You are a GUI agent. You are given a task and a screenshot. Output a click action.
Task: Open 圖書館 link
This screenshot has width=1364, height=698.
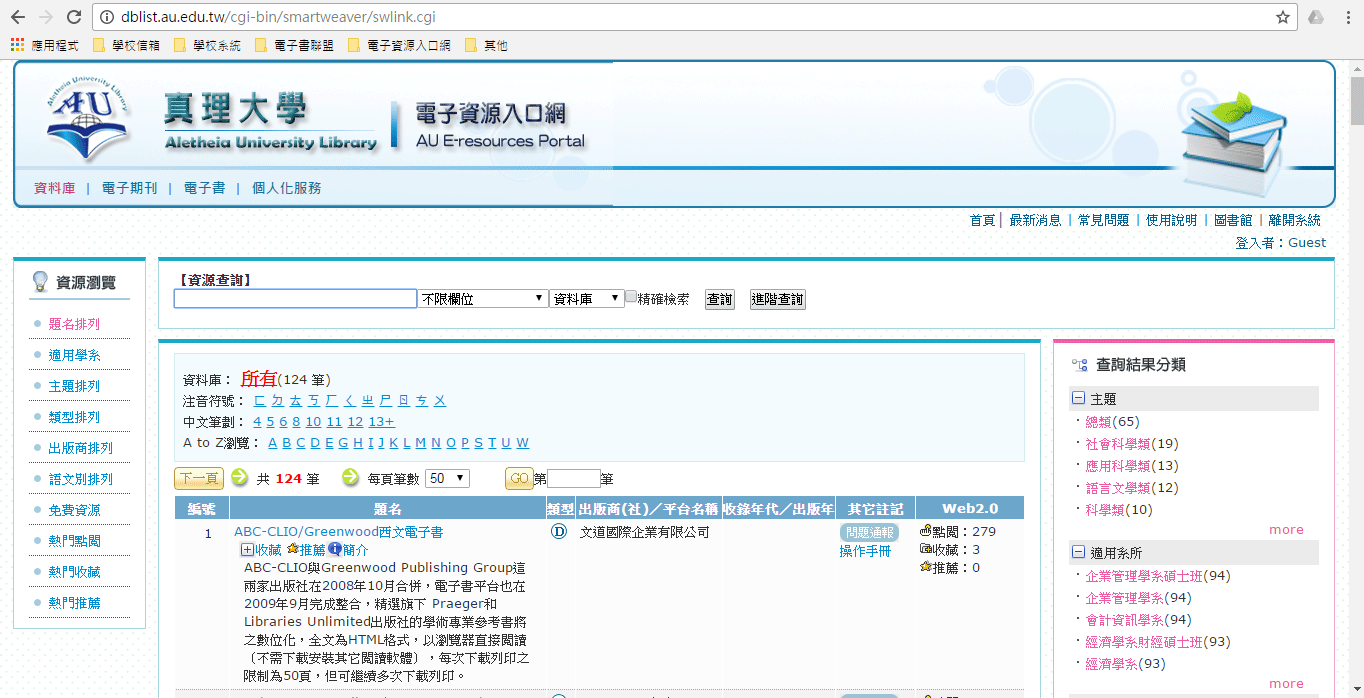point(1233,220)
